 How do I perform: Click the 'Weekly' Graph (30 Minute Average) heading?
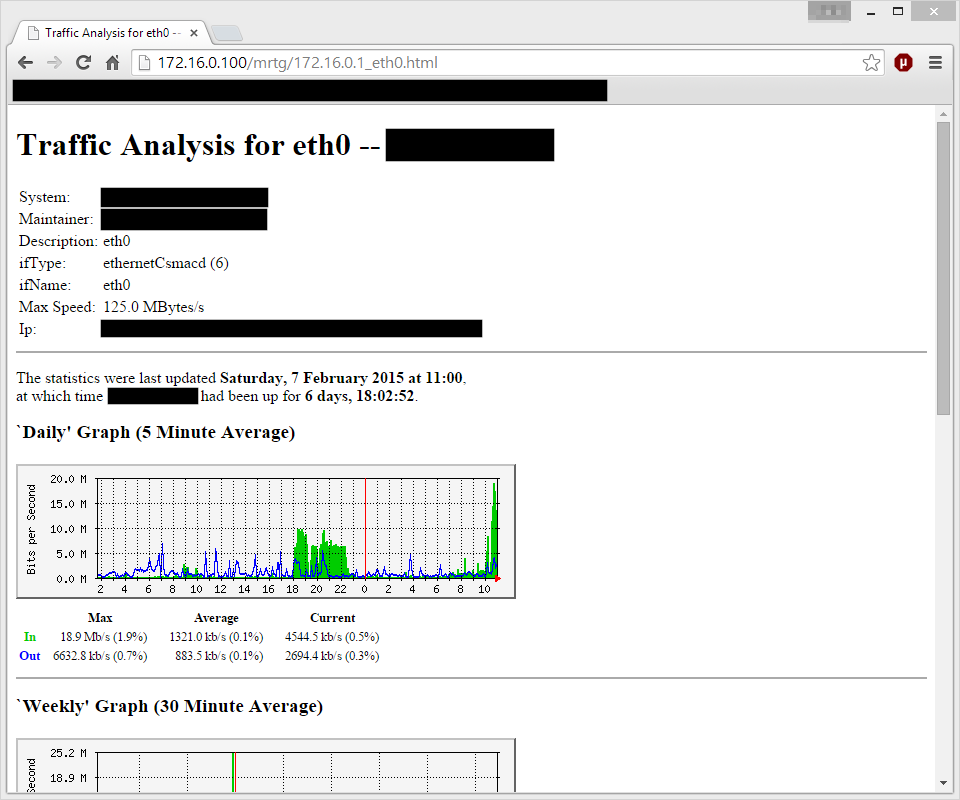(x=170, y=706)
